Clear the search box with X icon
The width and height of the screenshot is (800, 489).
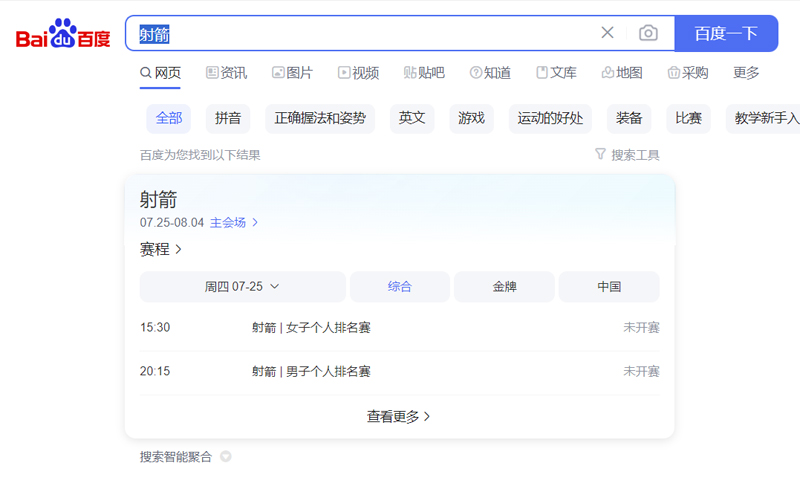coord(607,33)
